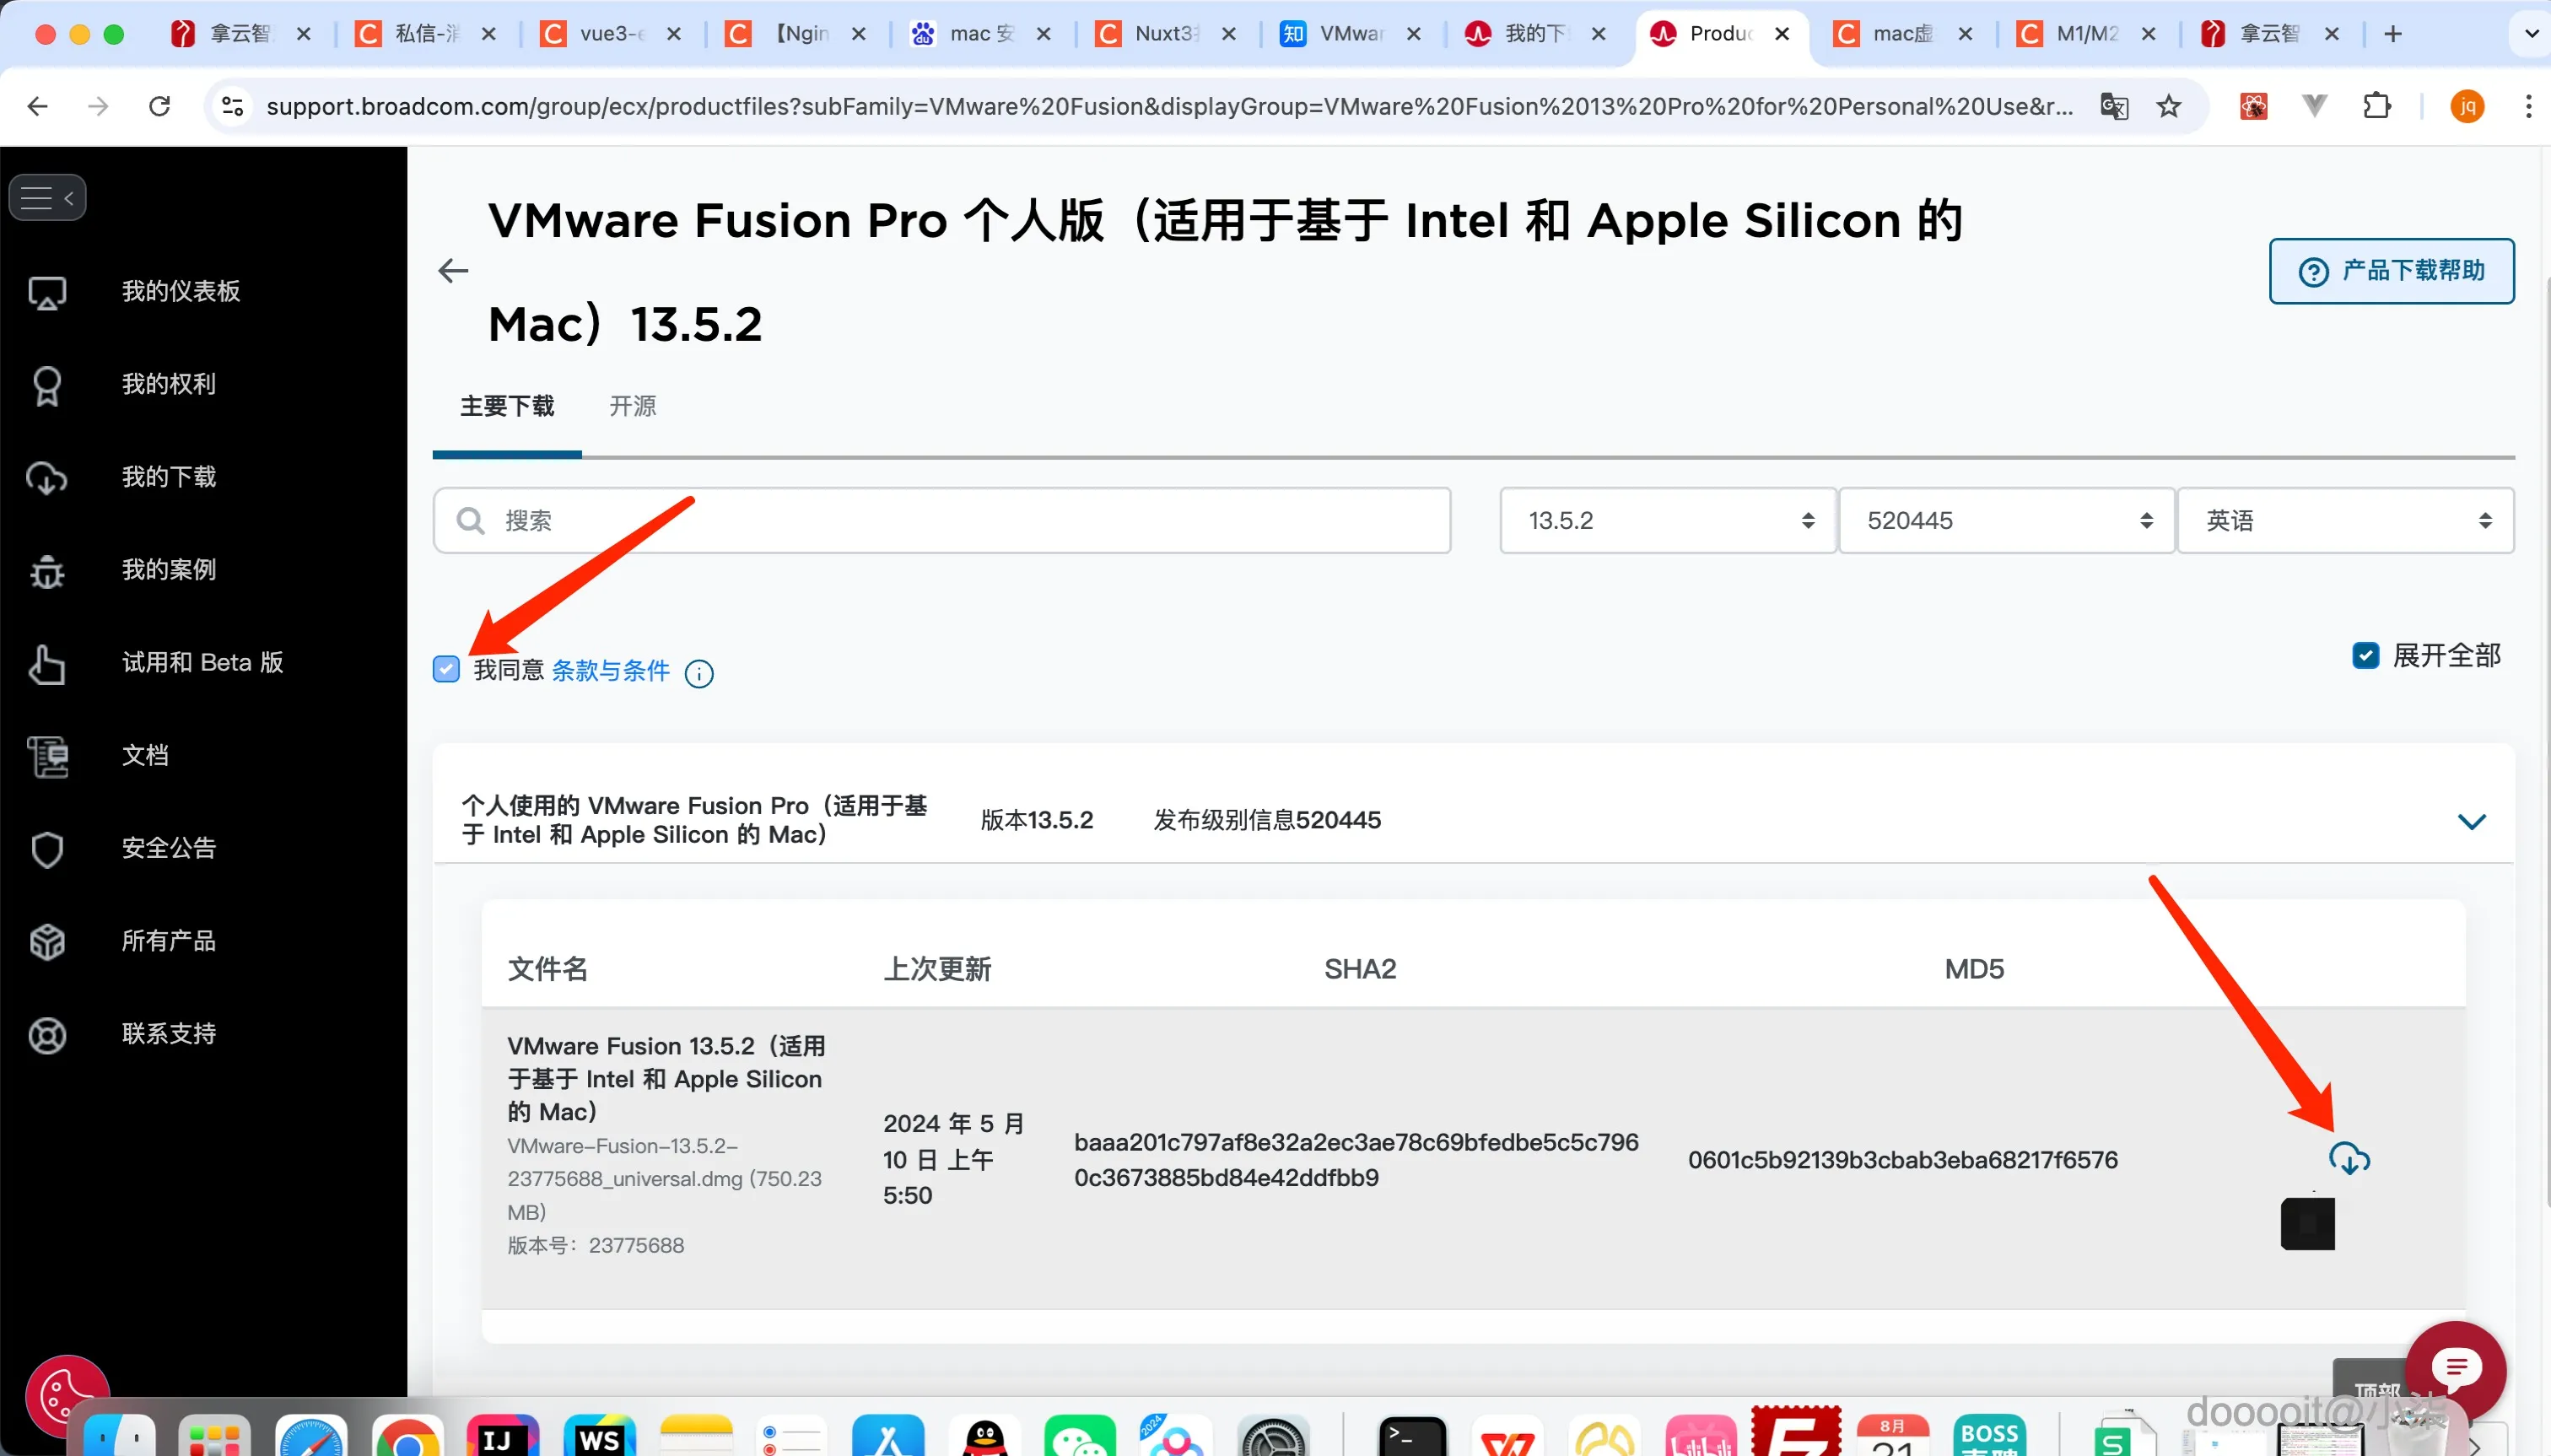
Task: Open the 条款与条件 link
Action: click(x=609, y=671)
